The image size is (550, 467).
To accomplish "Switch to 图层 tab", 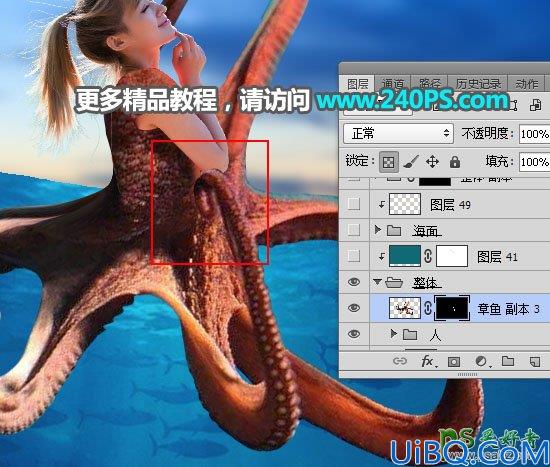I will [357, 84].
